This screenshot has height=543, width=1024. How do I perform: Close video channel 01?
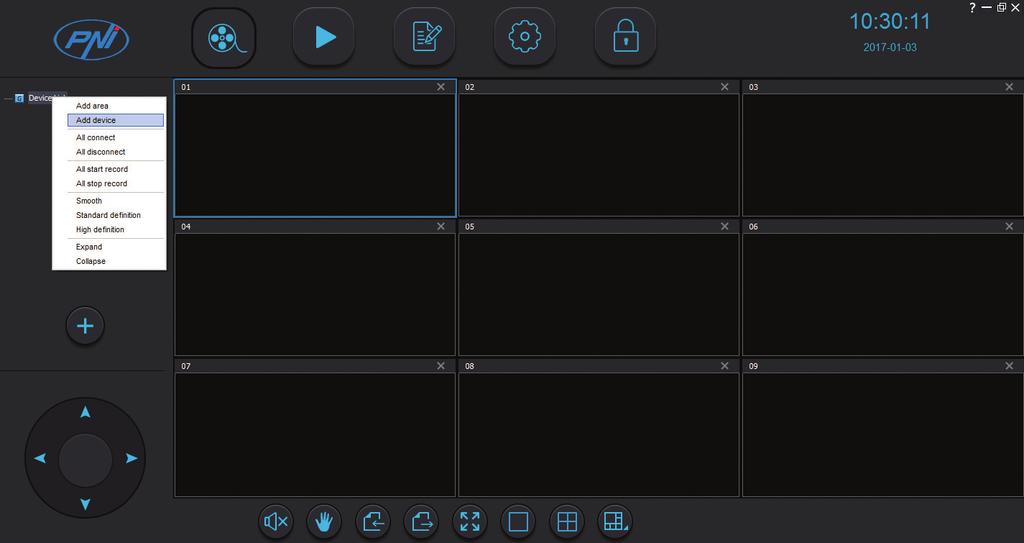(x=441, y=87)
